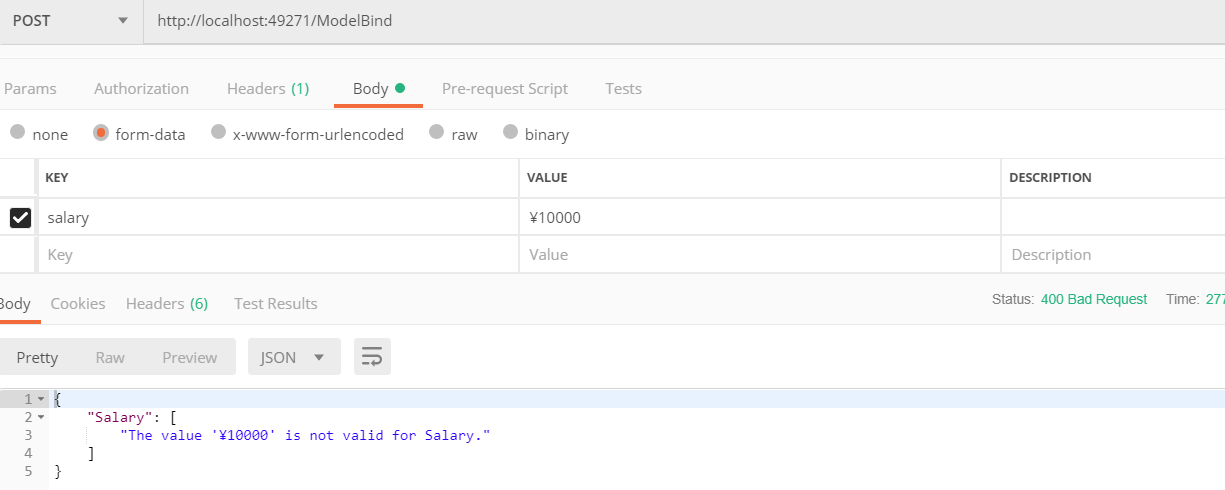
Task: Click the Raw response view button
Action: click(x=110, y=357)
